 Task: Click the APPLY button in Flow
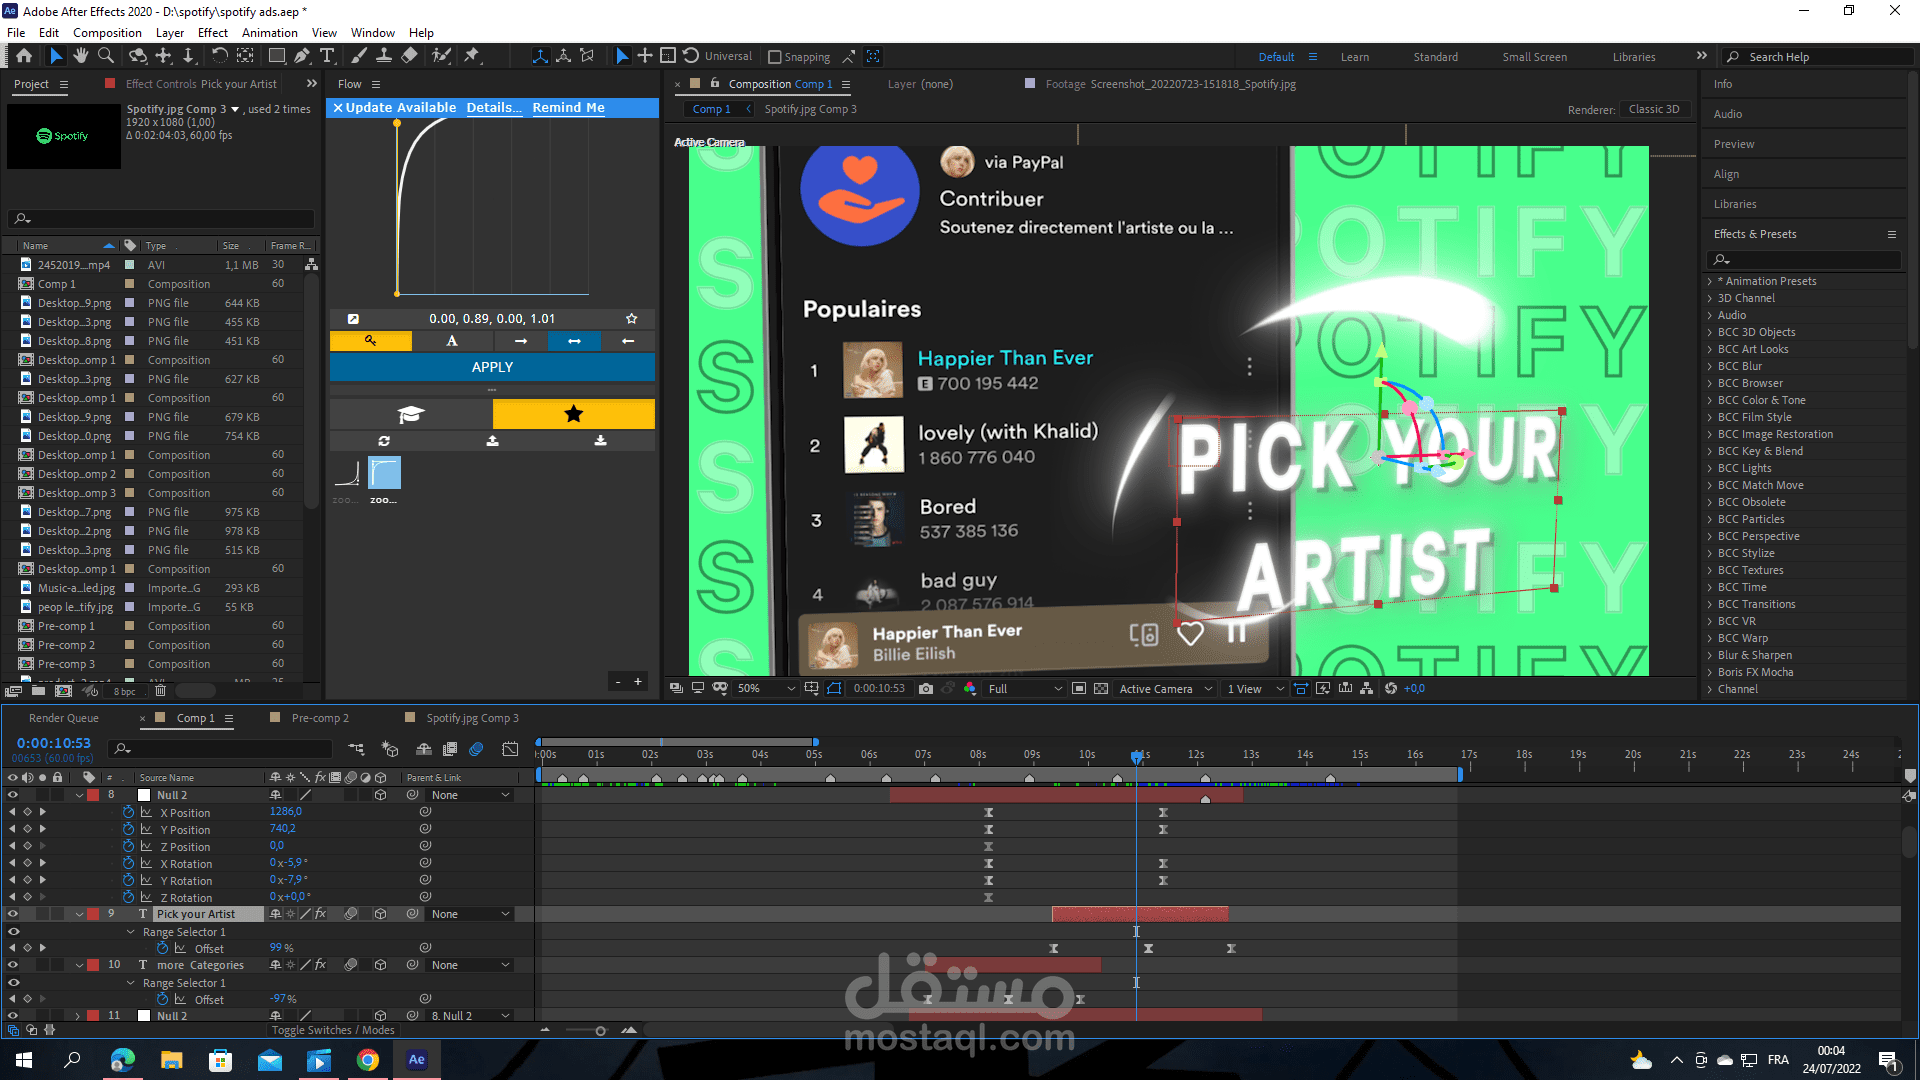(492, 367)
